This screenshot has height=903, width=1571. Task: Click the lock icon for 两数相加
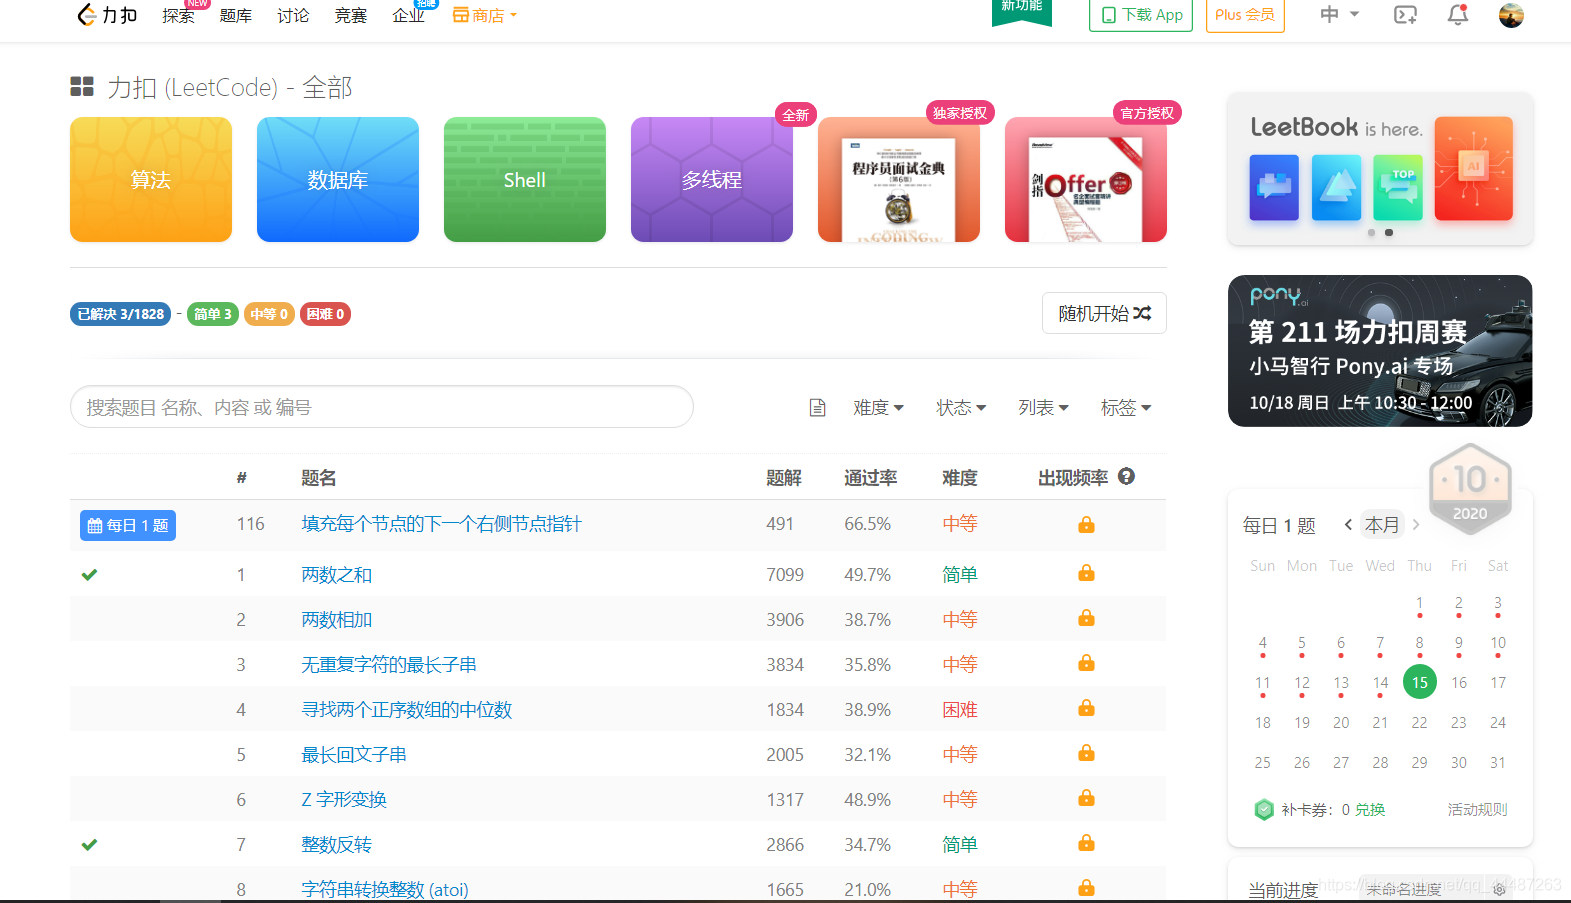point(1086,618)
